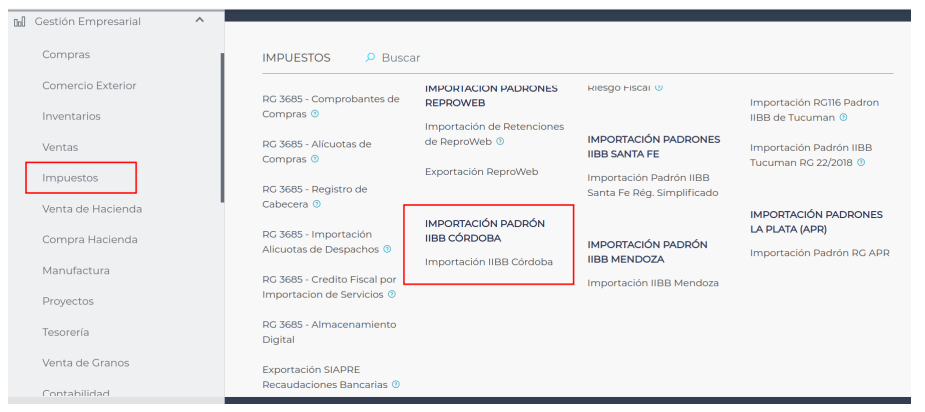Click the IMPORTACIÓN PADRÓN IIBB CÓRDOBA heading

point(485,231)
